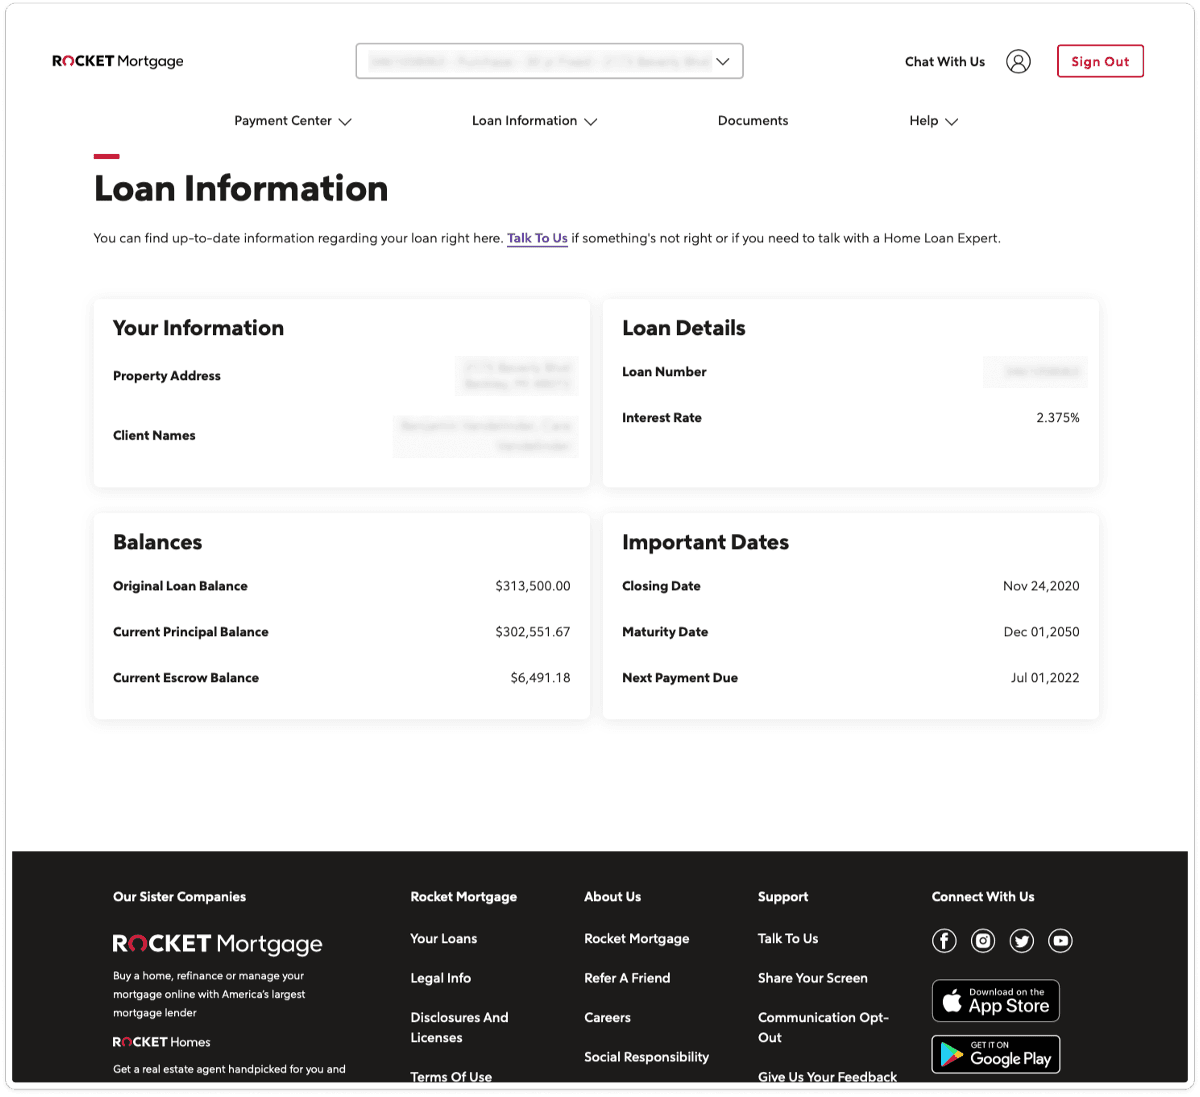The image size is (1200, 1097).
Task: Open the Instagram social icon
Action: 983,940
